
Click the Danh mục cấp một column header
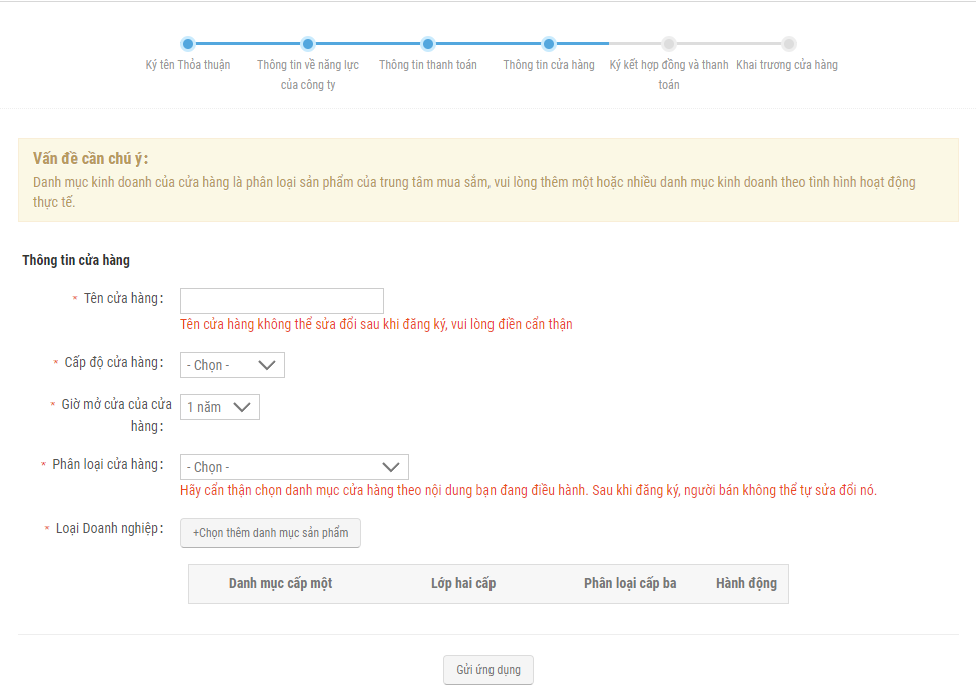[280, 584]
